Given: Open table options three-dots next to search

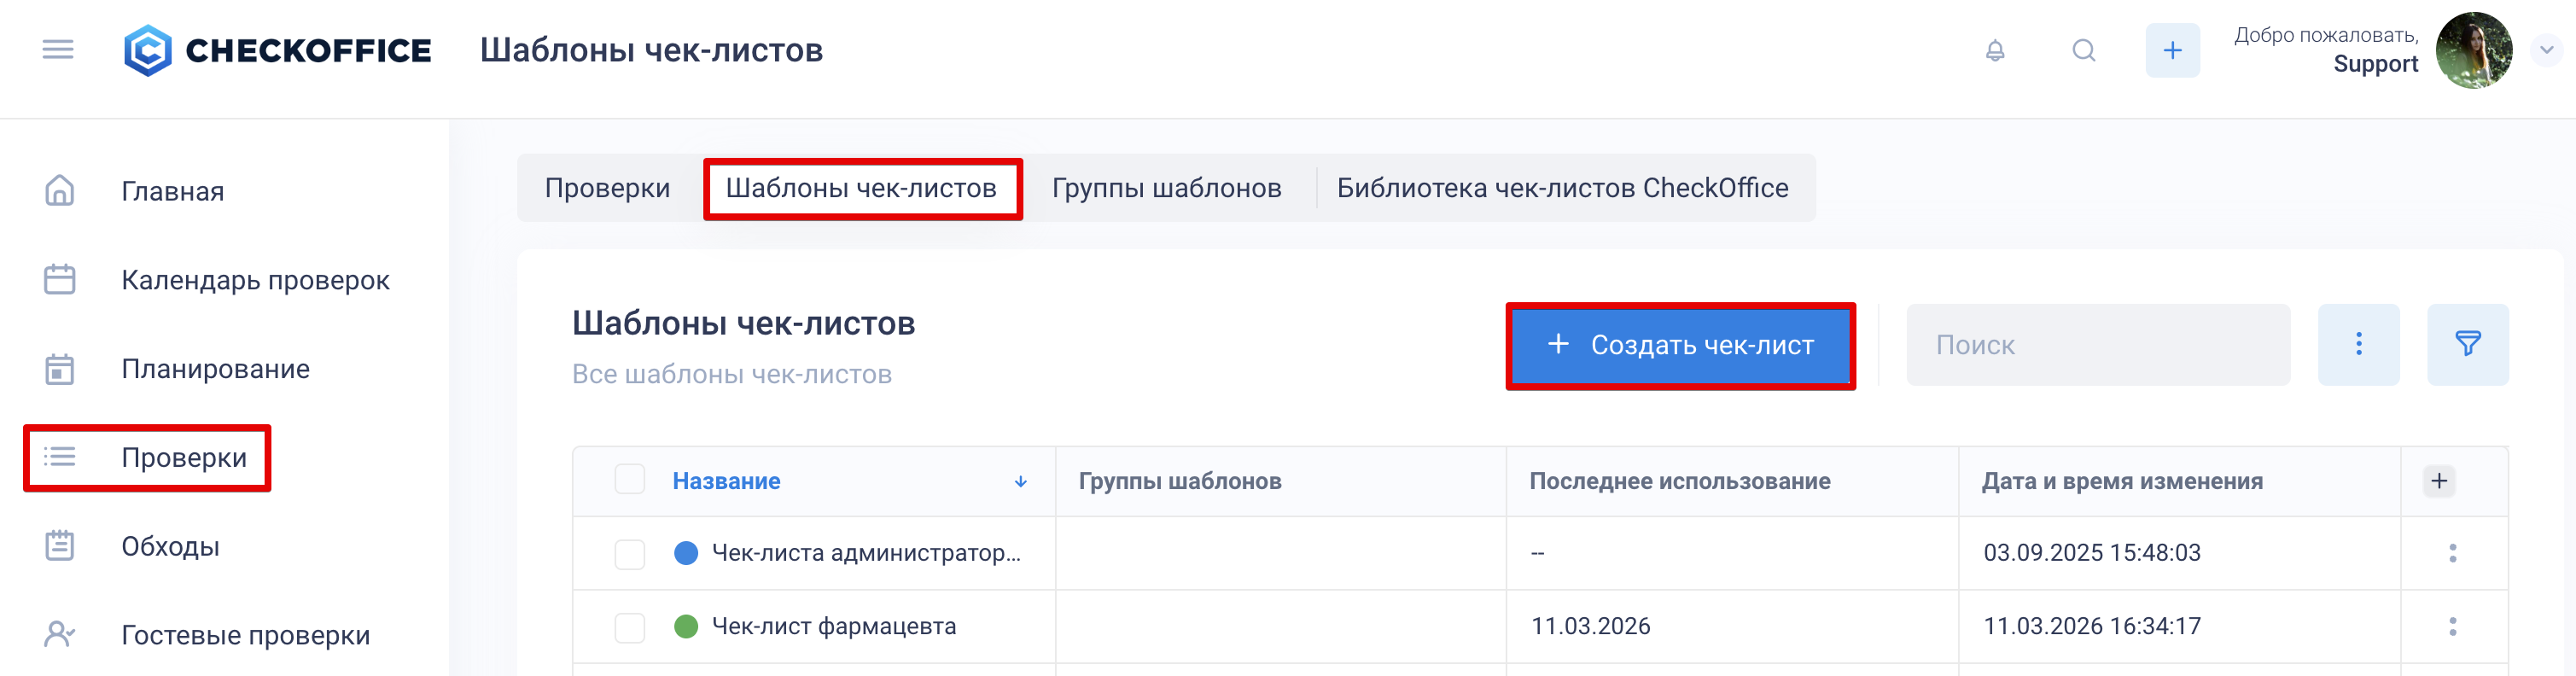Looking at the screenshot, I should coord(2358,344).
